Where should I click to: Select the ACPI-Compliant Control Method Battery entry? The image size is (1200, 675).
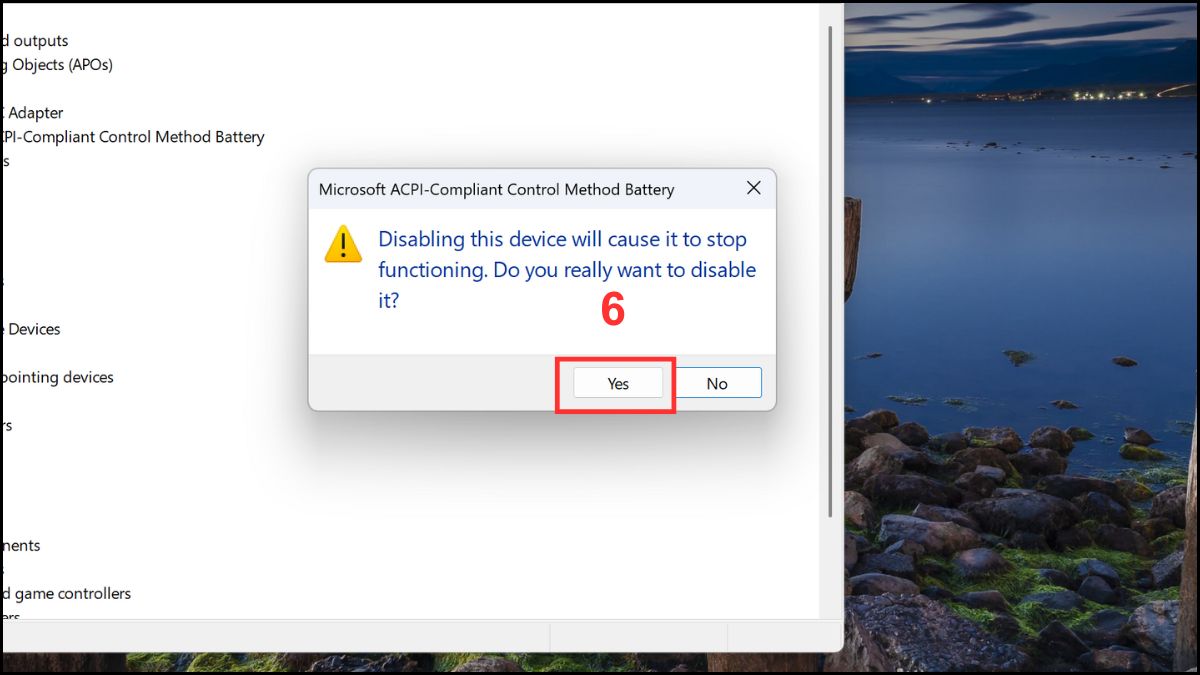133,137
